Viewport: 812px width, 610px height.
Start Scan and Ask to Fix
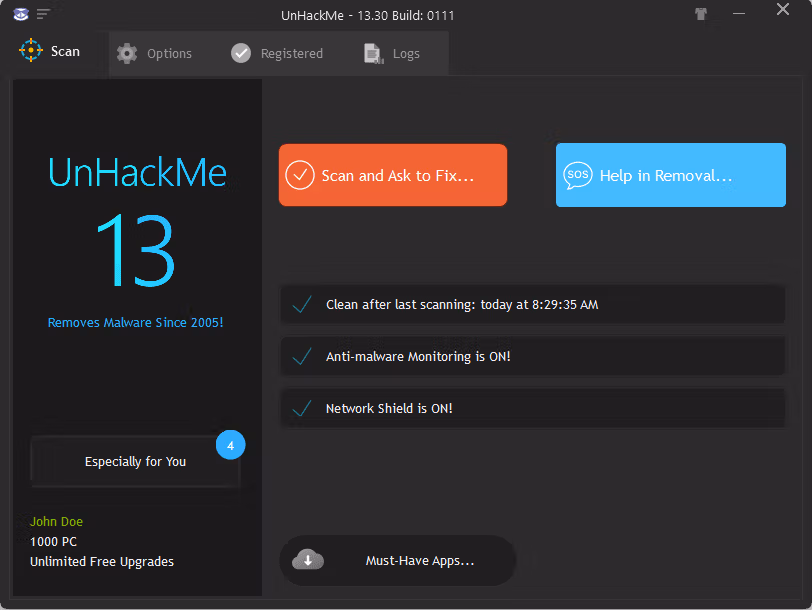pos(393,175)
